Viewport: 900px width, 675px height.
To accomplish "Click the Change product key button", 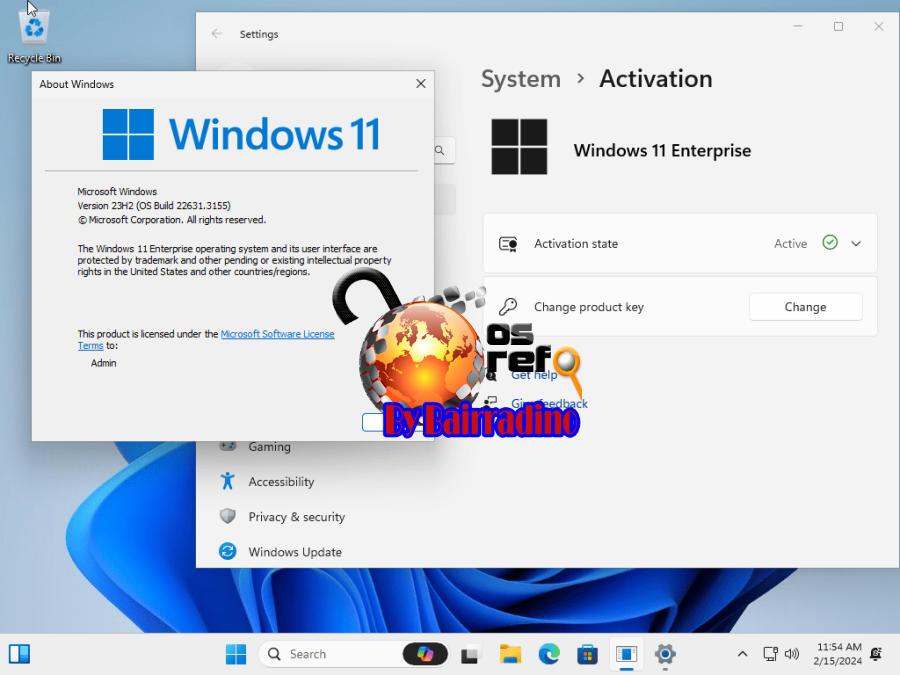I will point(805,307).
